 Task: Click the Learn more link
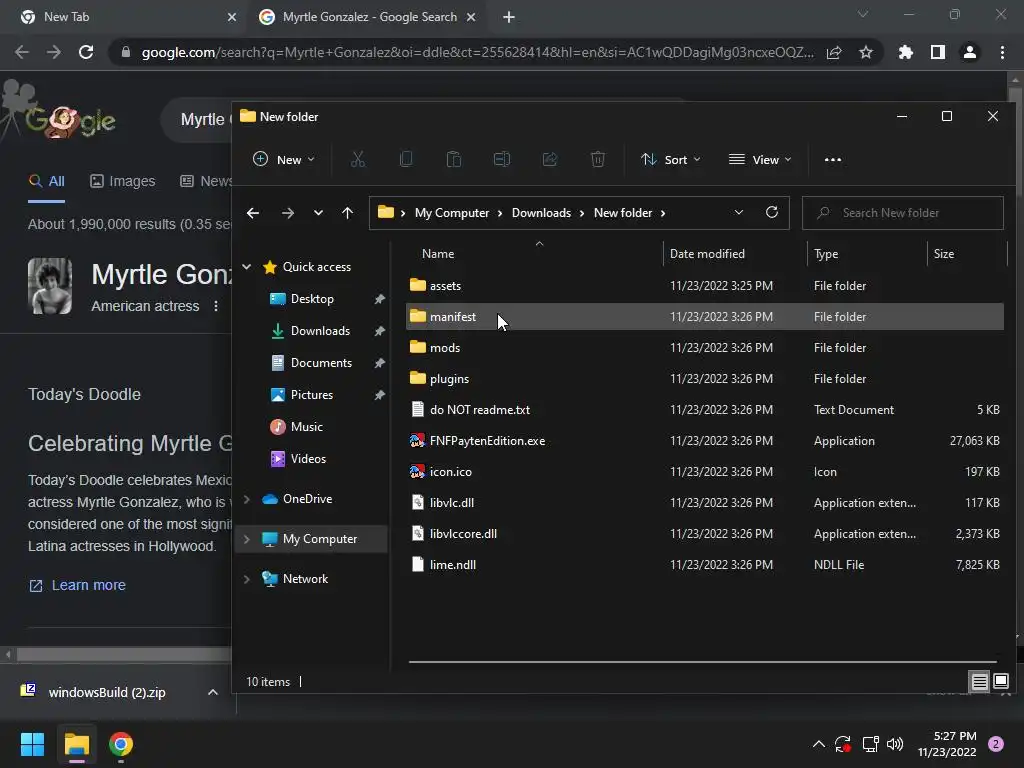click(78, 585)
